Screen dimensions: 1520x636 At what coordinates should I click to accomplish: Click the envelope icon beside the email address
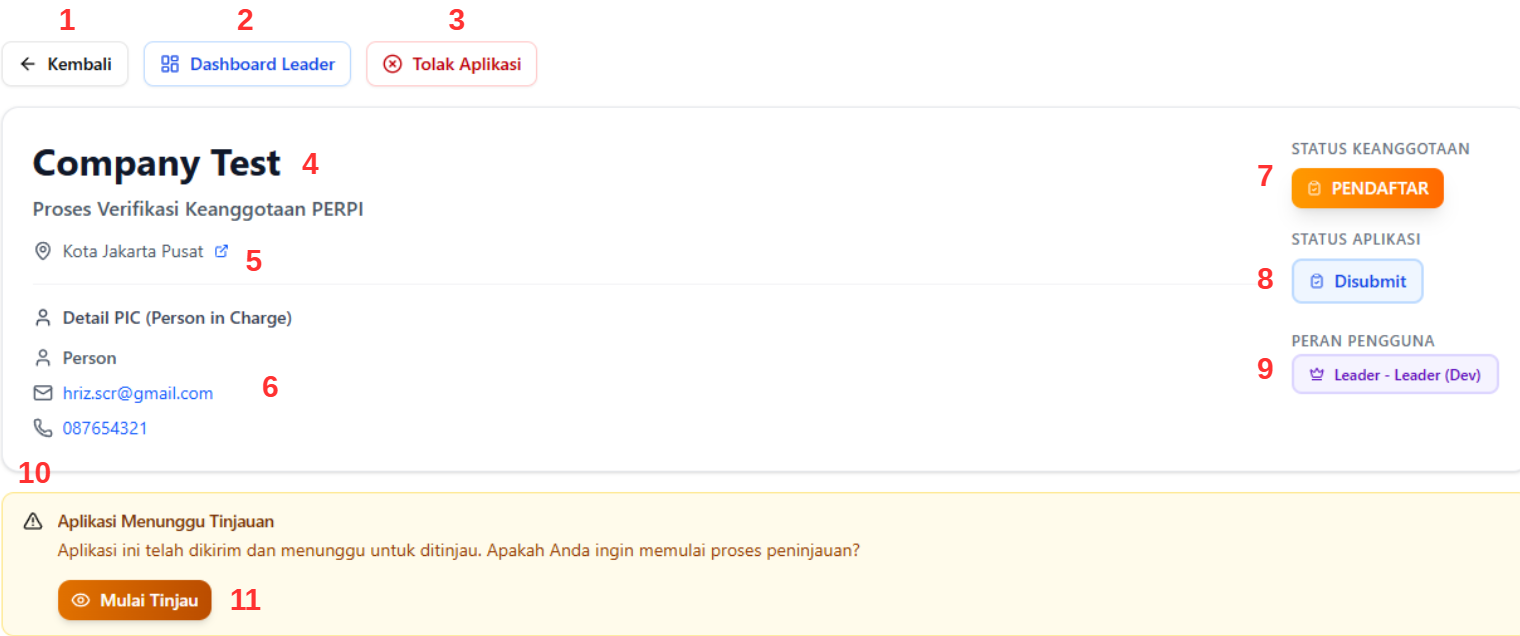pyautogui.click(x=42, y=392)
